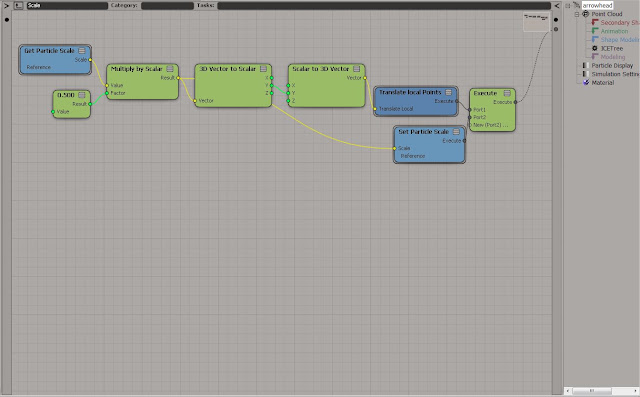The width and height of the screenshot is (640, 397).
Task: Select Material in explorer
Action: click(x=603, y=82)
